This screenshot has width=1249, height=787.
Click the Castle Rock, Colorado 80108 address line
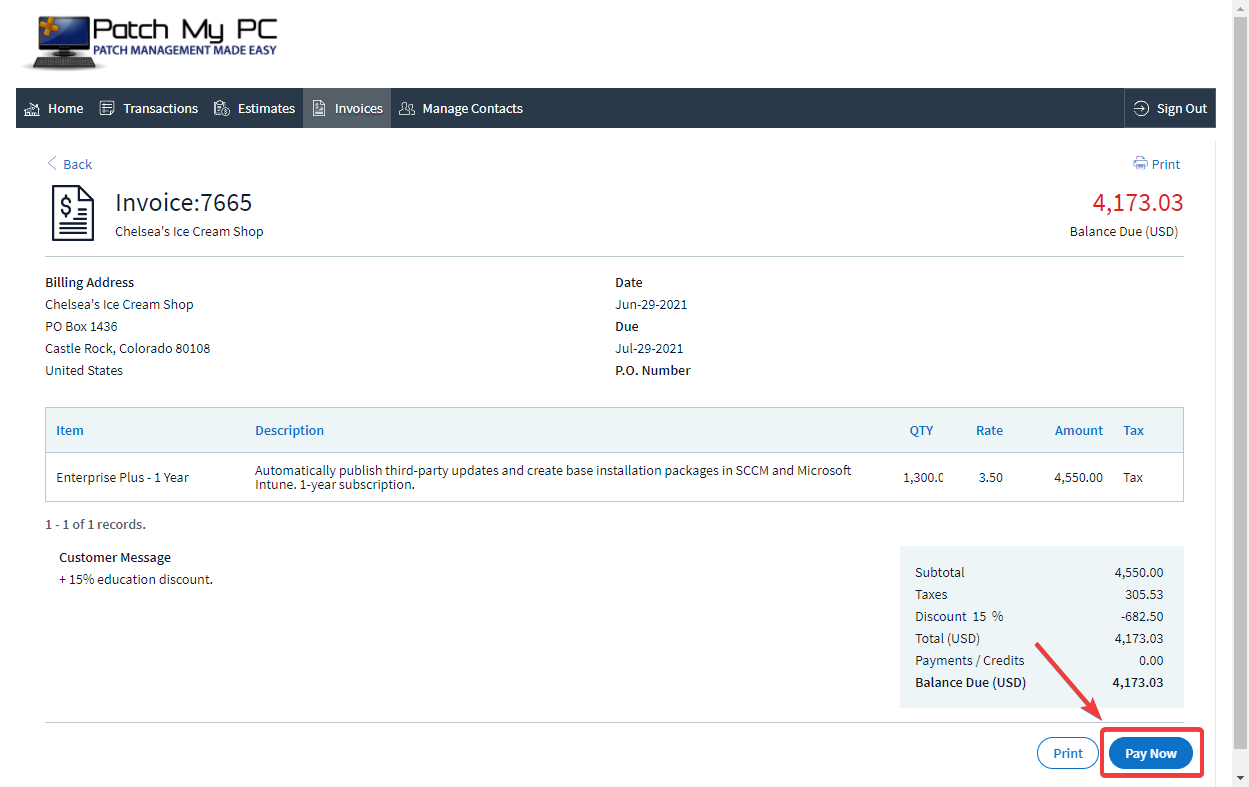tap(128, 348)
